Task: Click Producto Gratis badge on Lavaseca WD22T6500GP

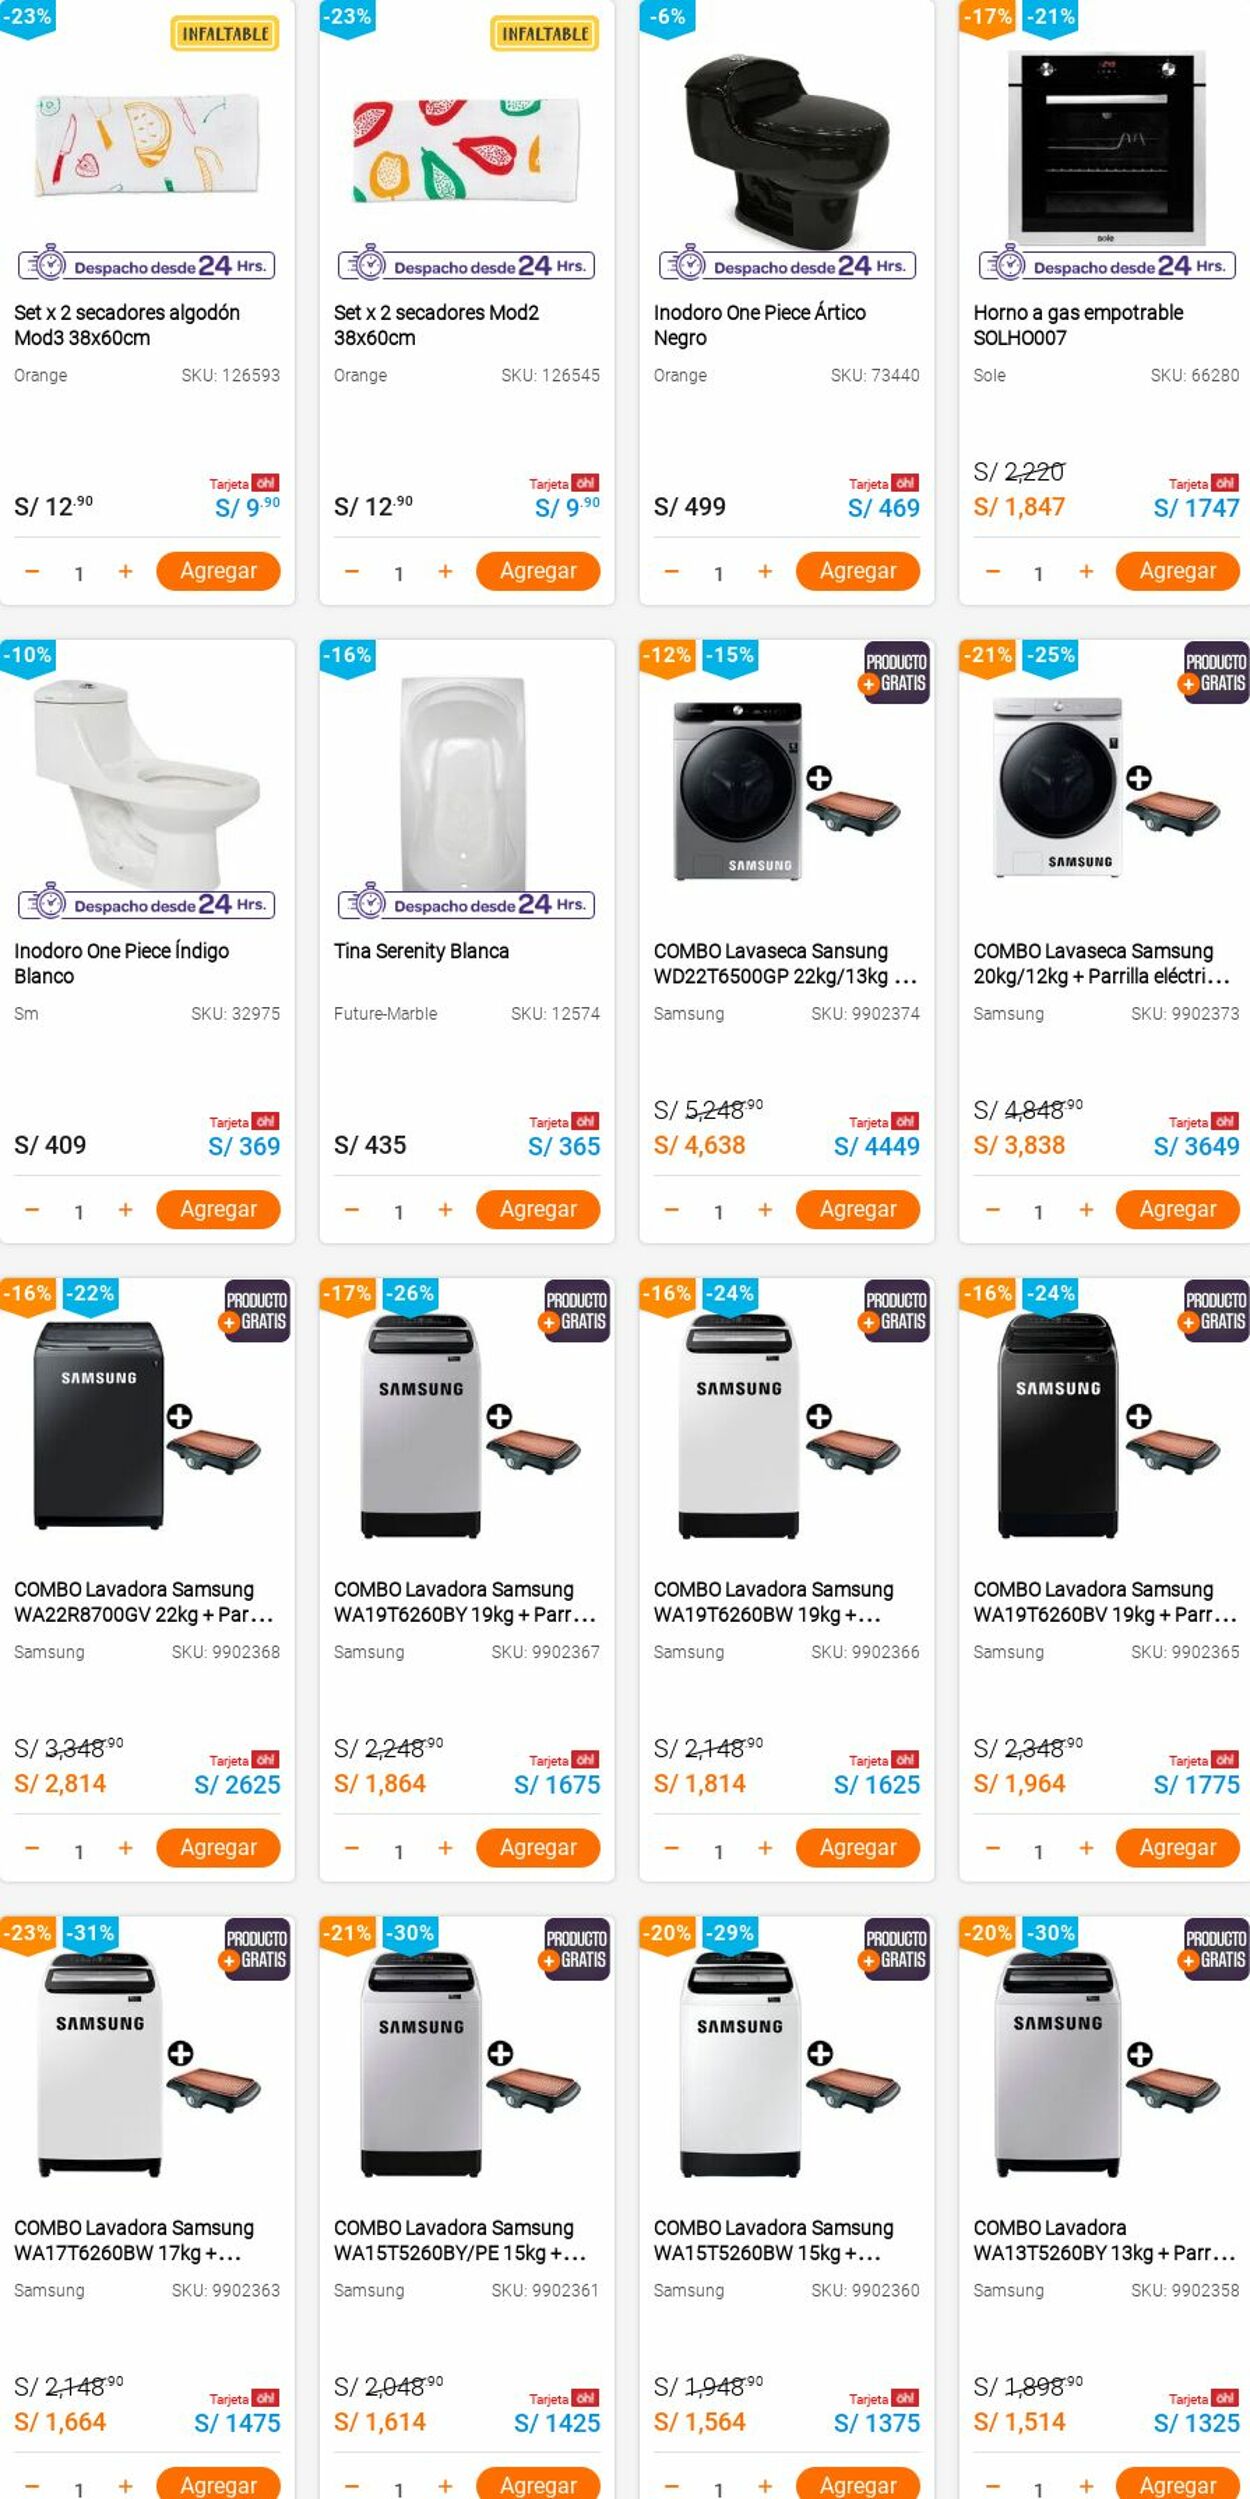Action: 895,672
